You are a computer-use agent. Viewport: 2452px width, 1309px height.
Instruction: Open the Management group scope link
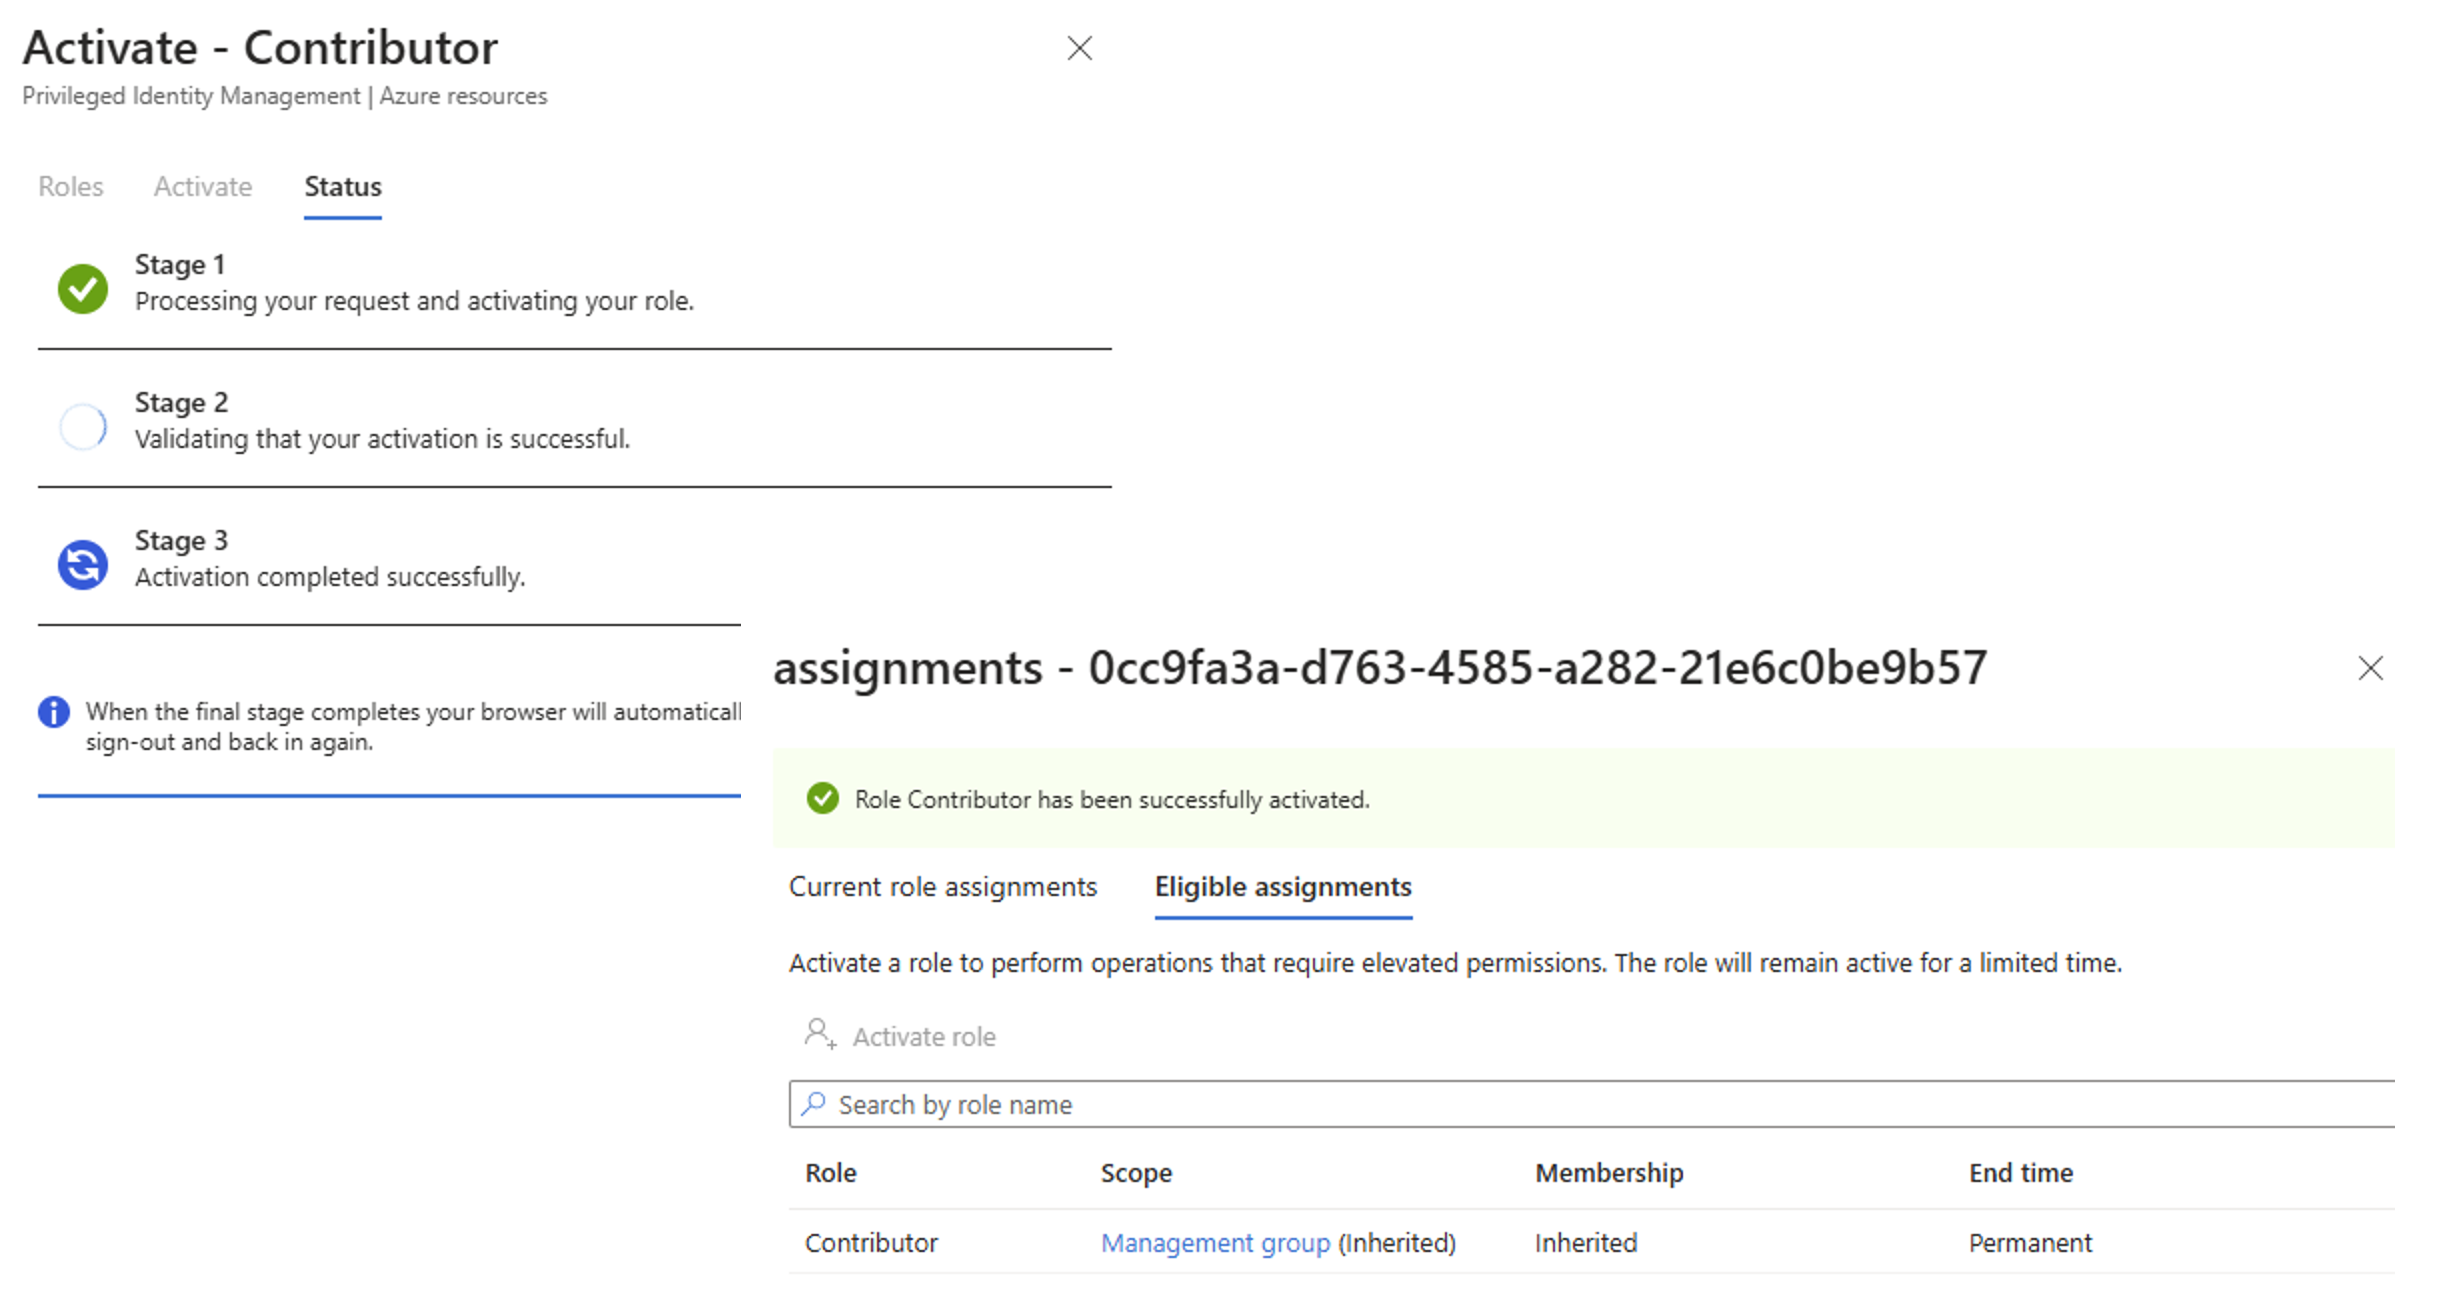(x=1215, y=1242)
